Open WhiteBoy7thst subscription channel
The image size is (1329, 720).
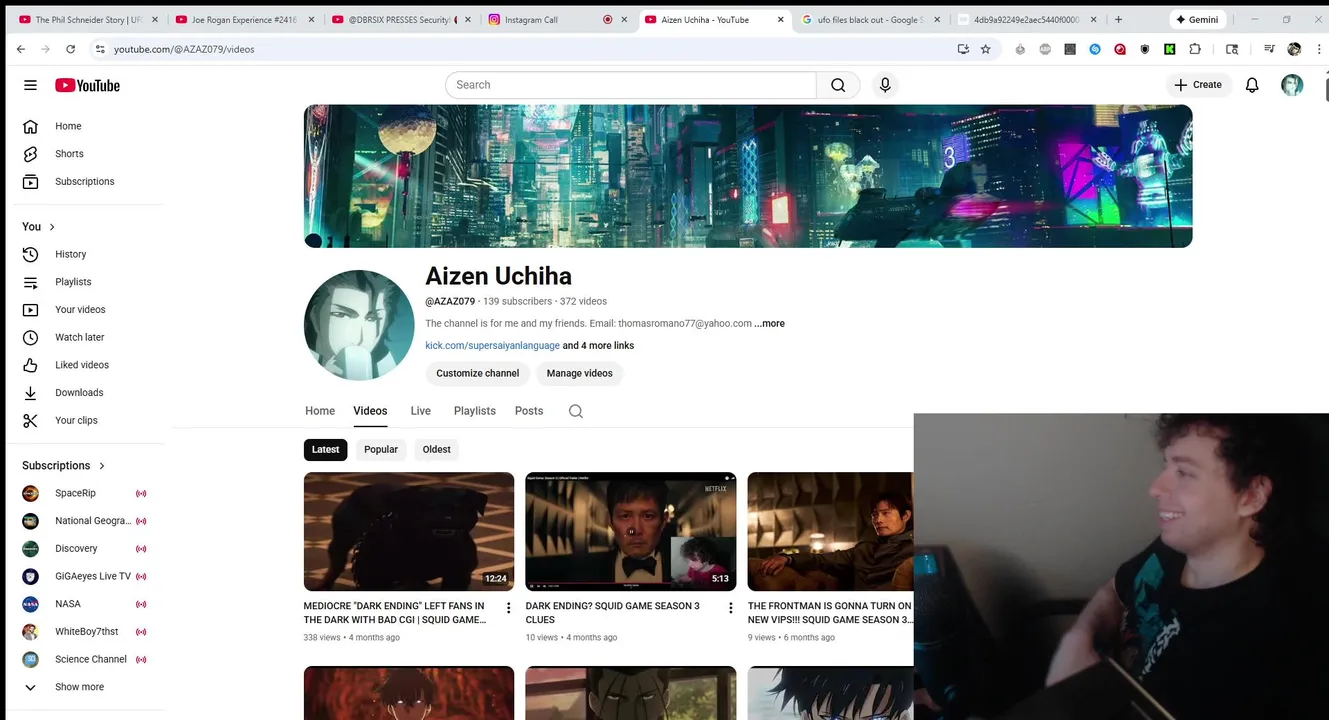tap(88, 632)
